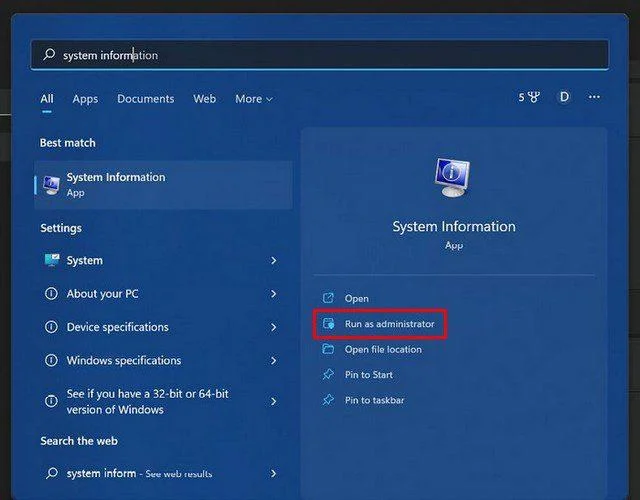640x500 pixels.
Task: Open the three-dots options menu
Action: (594, 97)
